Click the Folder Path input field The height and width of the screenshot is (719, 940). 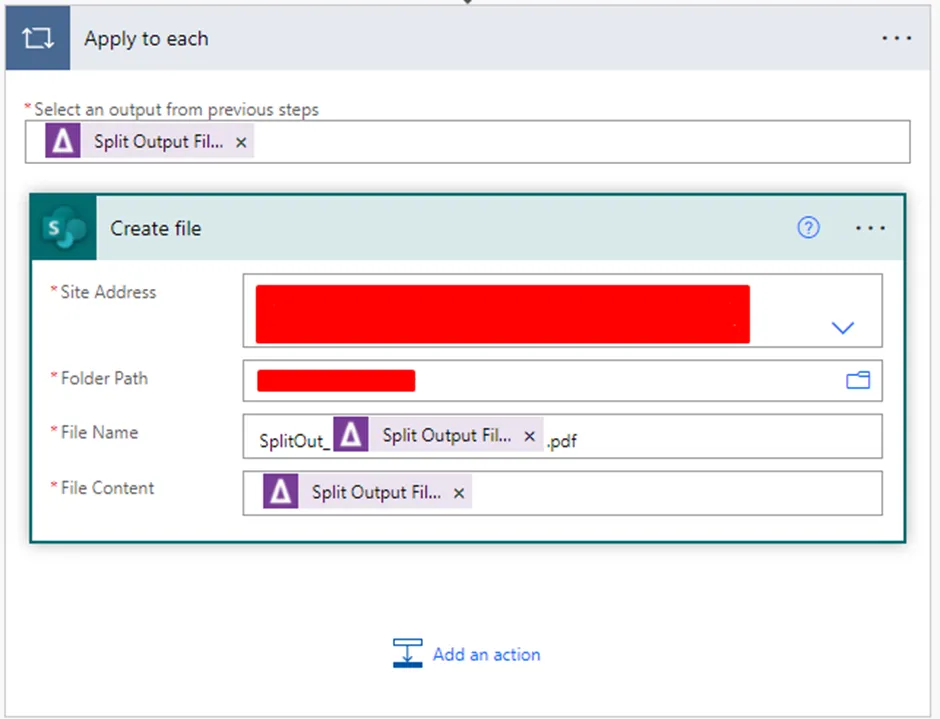point(620,381)
